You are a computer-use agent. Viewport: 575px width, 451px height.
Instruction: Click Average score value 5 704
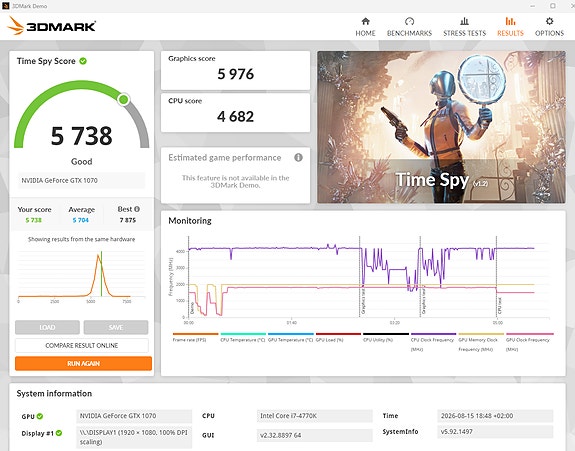coord(81,220)
